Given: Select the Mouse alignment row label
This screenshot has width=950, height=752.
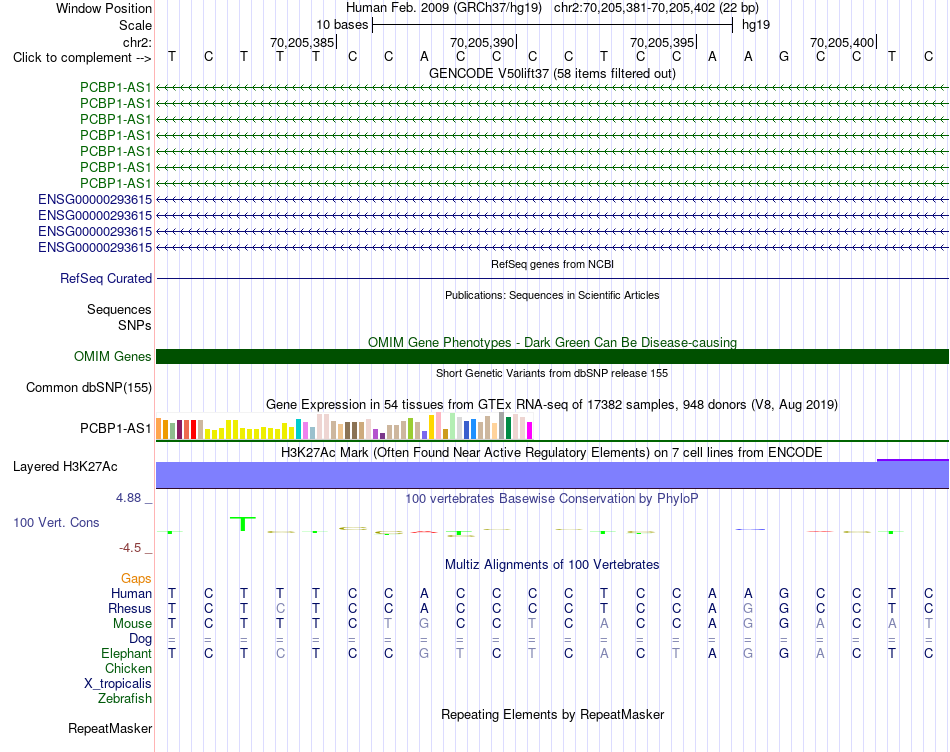Looking at the screenshot, I should 132,624.
